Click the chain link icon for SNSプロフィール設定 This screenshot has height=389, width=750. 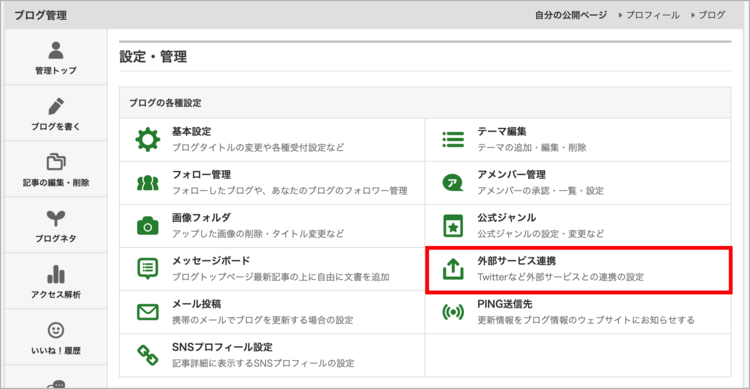click(148, 355)
